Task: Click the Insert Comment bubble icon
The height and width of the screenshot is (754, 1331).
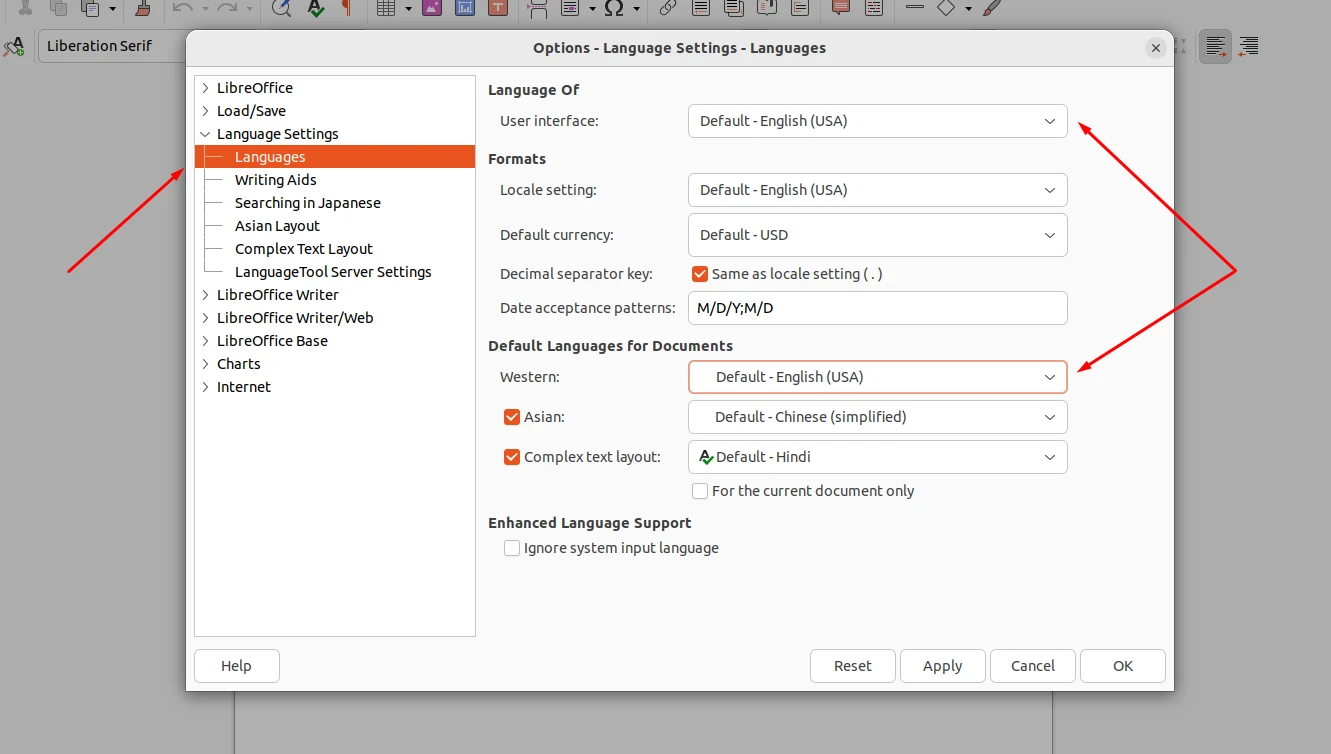Action: click(841, 8)
